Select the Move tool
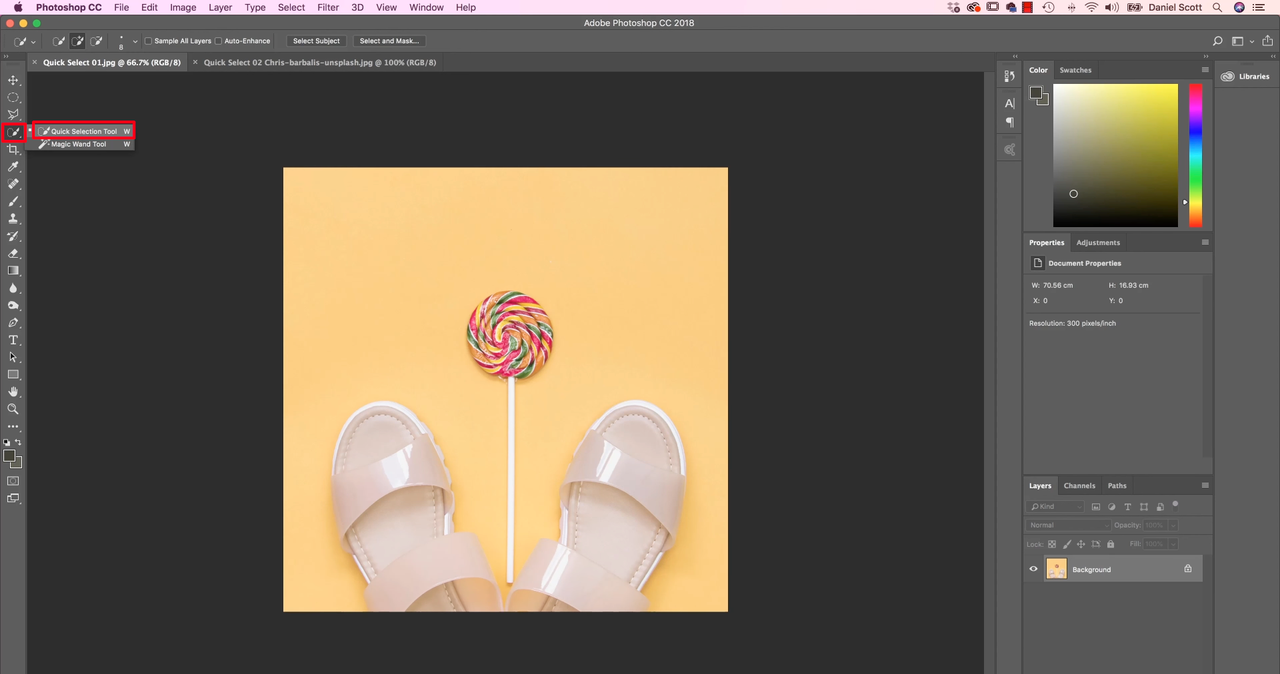The height and width of the screenshot is (674, 1280). (x=13, y=80)
